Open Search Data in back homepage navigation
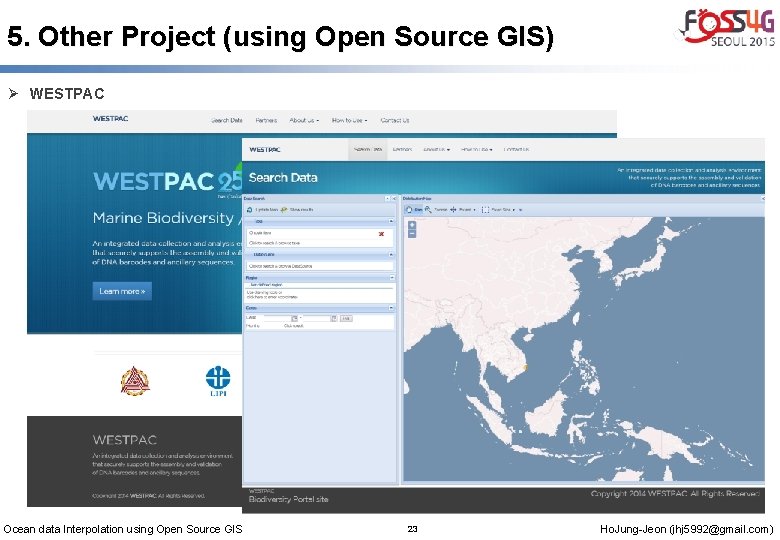This screenshot has width=780, height=540. (227, 120)
